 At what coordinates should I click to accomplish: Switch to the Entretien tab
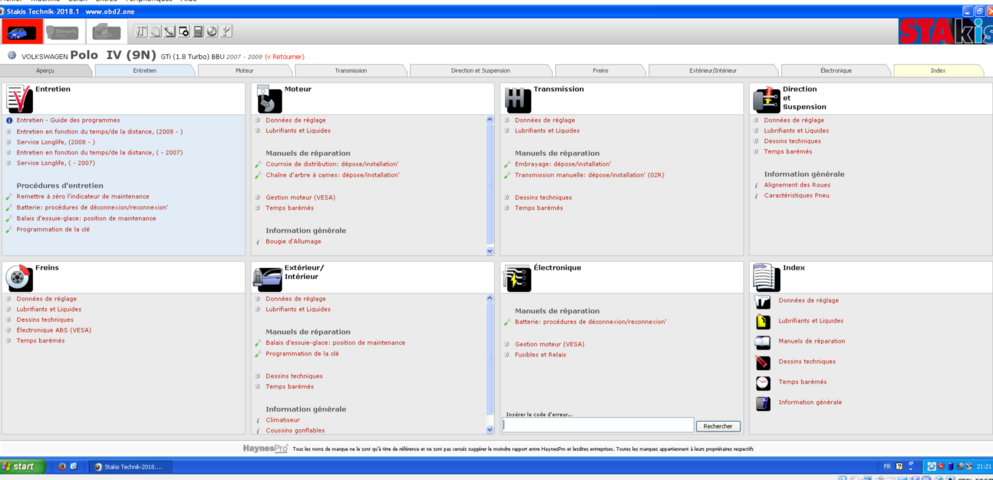(145, 71)
